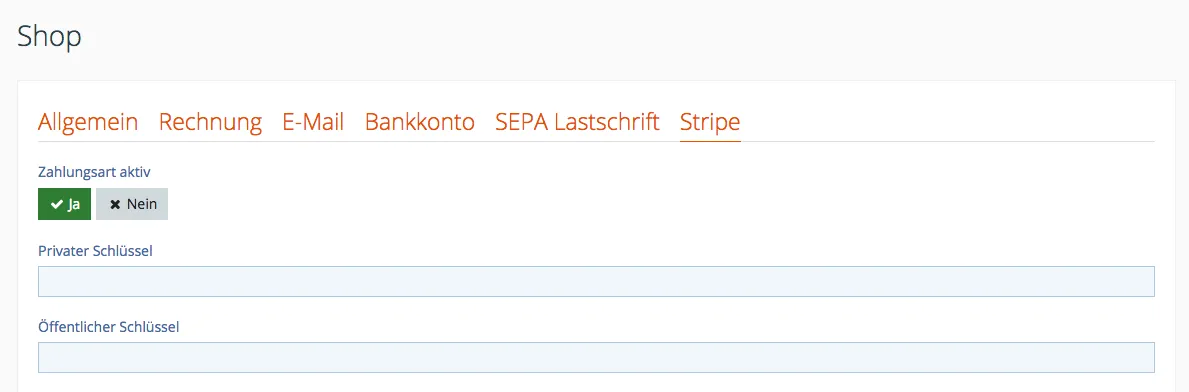Click the Shop page heading
The width and height of the screenshot is (1189, 392).
49,36
